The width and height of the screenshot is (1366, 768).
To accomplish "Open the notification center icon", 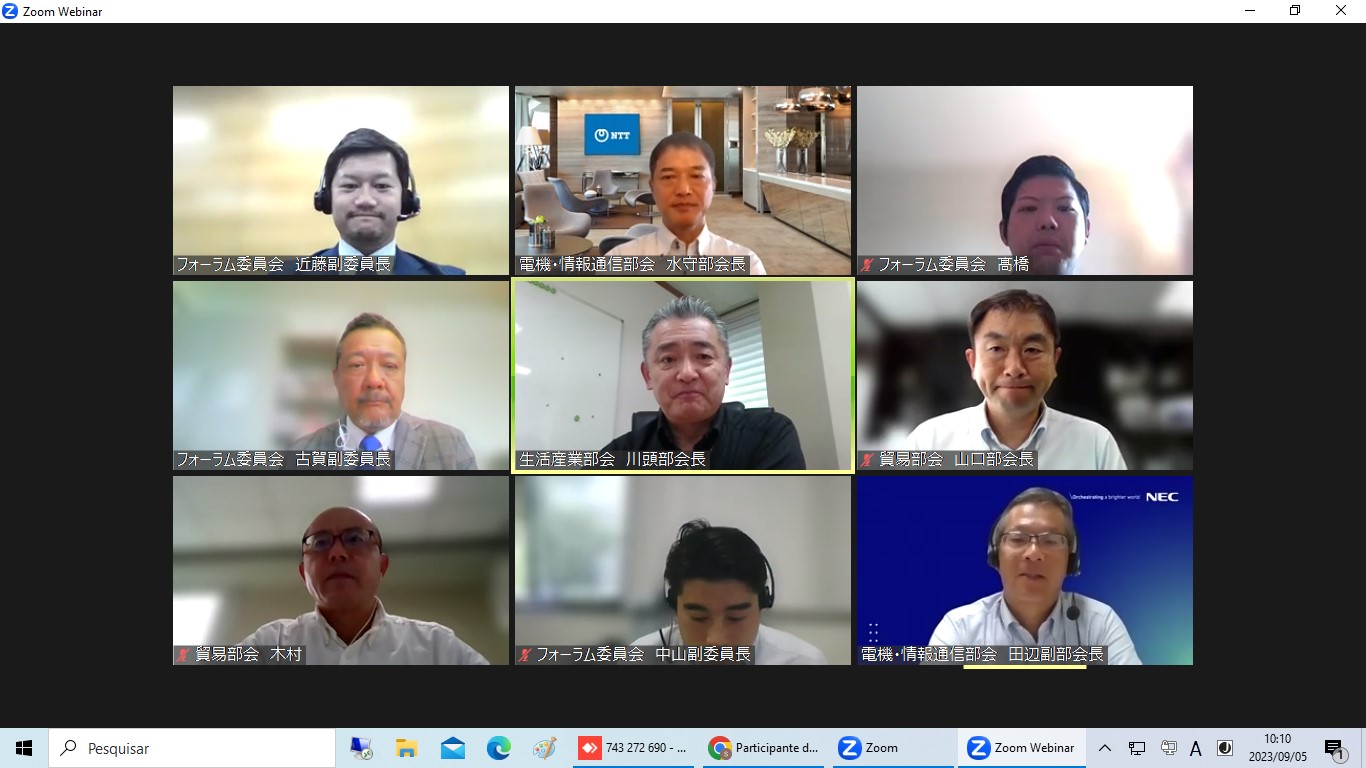I will pyautogui.click(x=1334, y=748).
